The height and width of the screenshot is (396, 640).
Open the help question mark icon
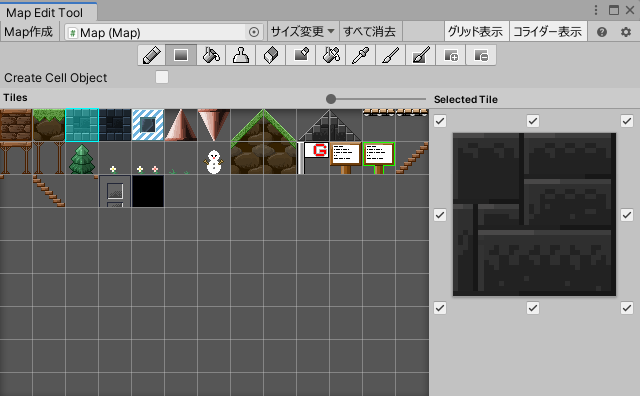tap(602, 32)
